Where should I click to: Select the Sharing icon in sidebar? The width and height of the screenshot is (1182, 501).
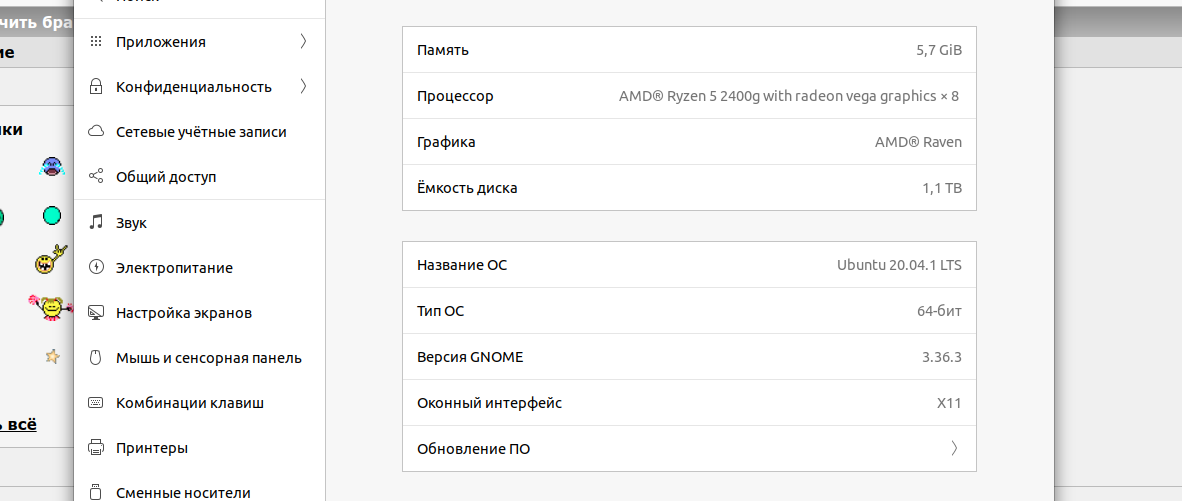pyautogui.click(x=96, y=177)
